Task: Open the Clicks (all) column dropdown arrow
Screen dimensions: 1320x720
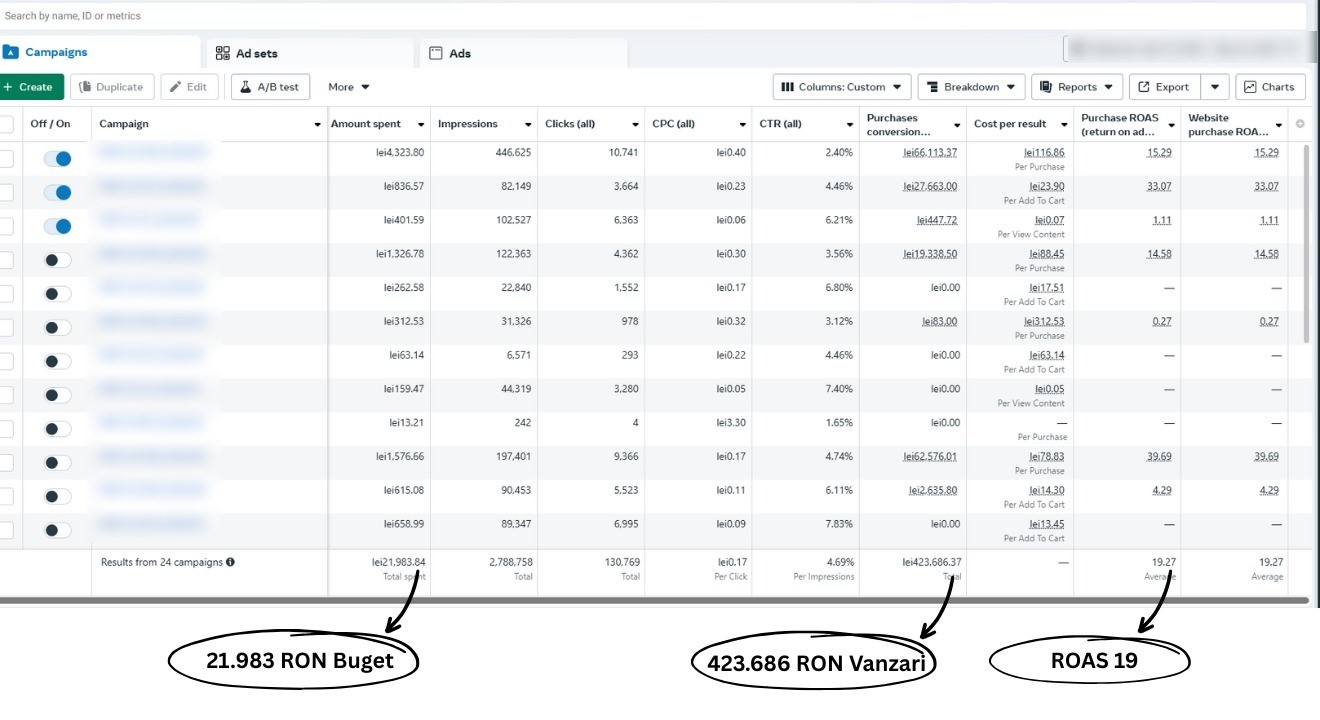Action: (635, 125)
